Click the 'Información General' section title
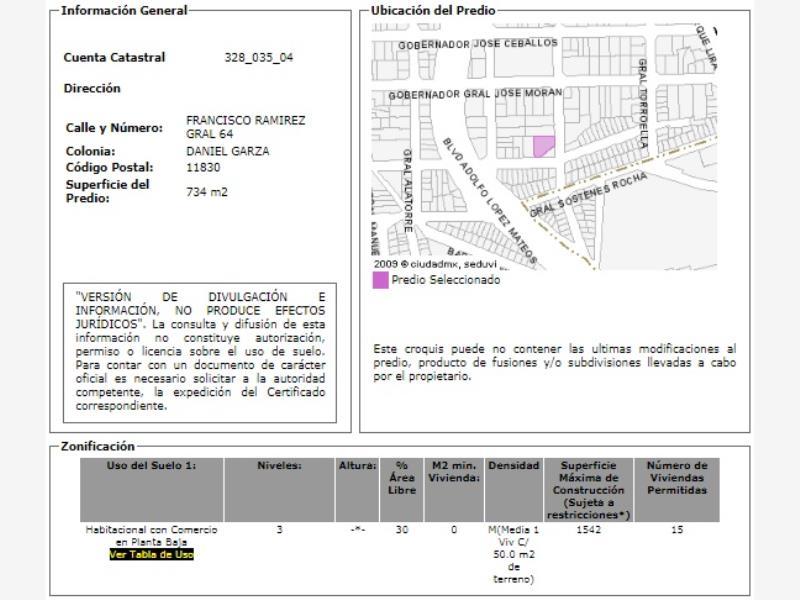The height and width of the screenshot is (600, 800). (124, 10)
